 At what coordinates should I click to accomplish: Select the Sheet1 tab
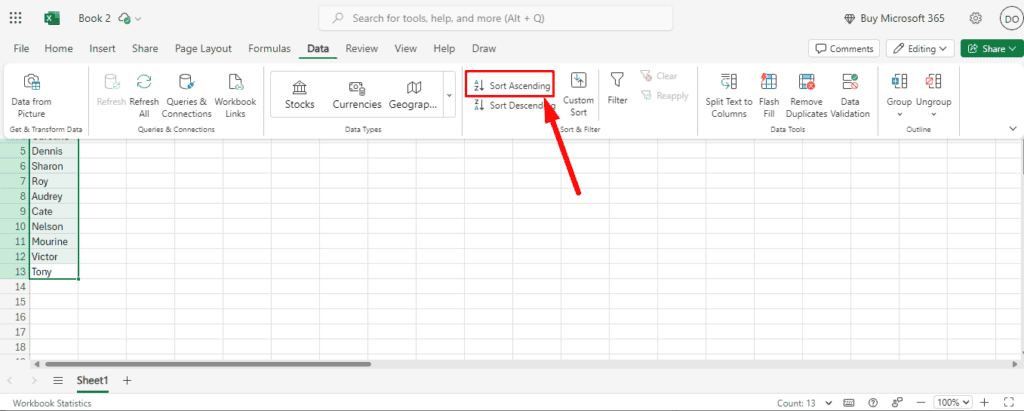click(x=92, y=380)
